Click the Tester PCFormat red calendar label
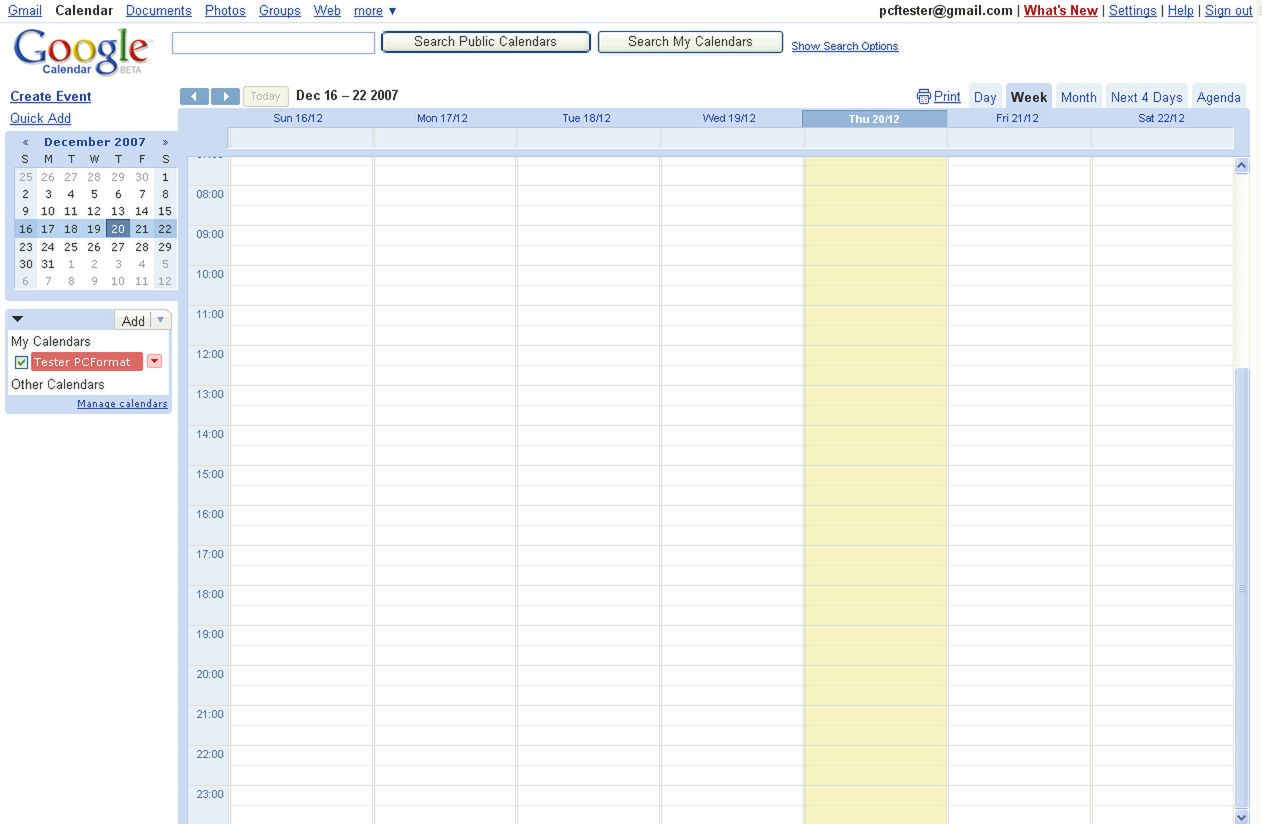 (87, 362)
